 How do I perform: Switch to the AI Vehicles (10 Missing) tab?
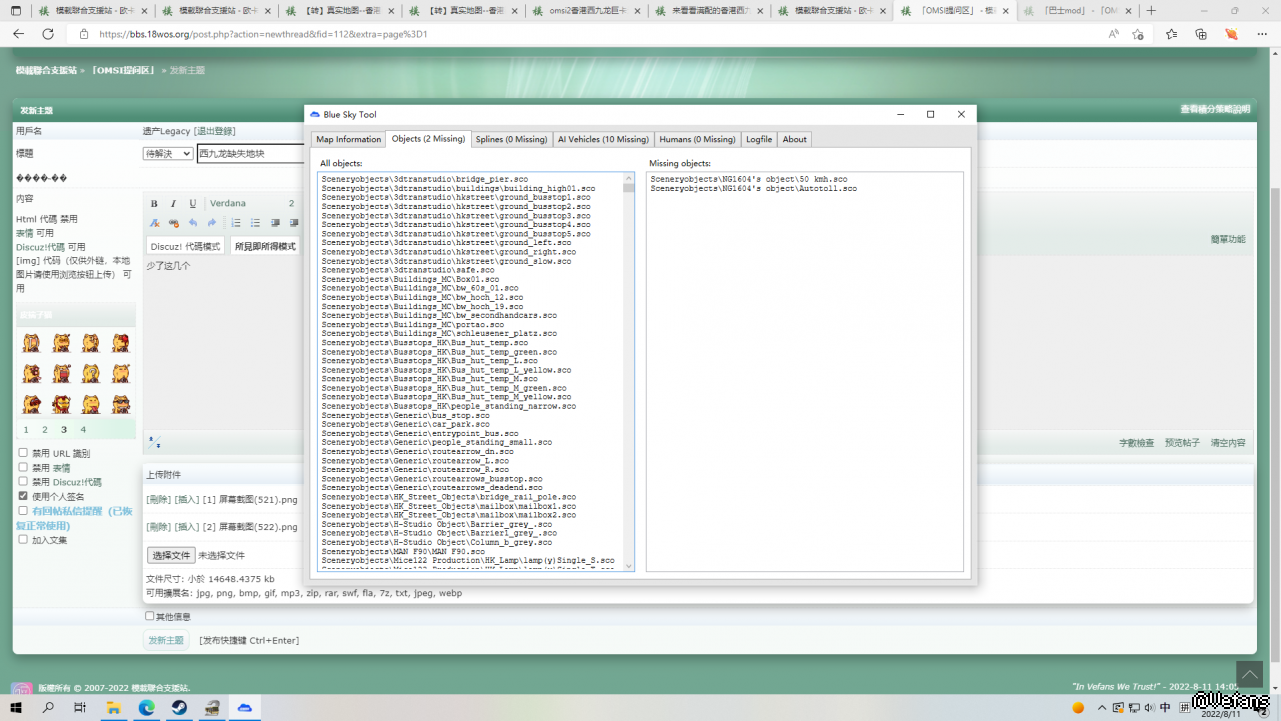[x=603, y=139]
